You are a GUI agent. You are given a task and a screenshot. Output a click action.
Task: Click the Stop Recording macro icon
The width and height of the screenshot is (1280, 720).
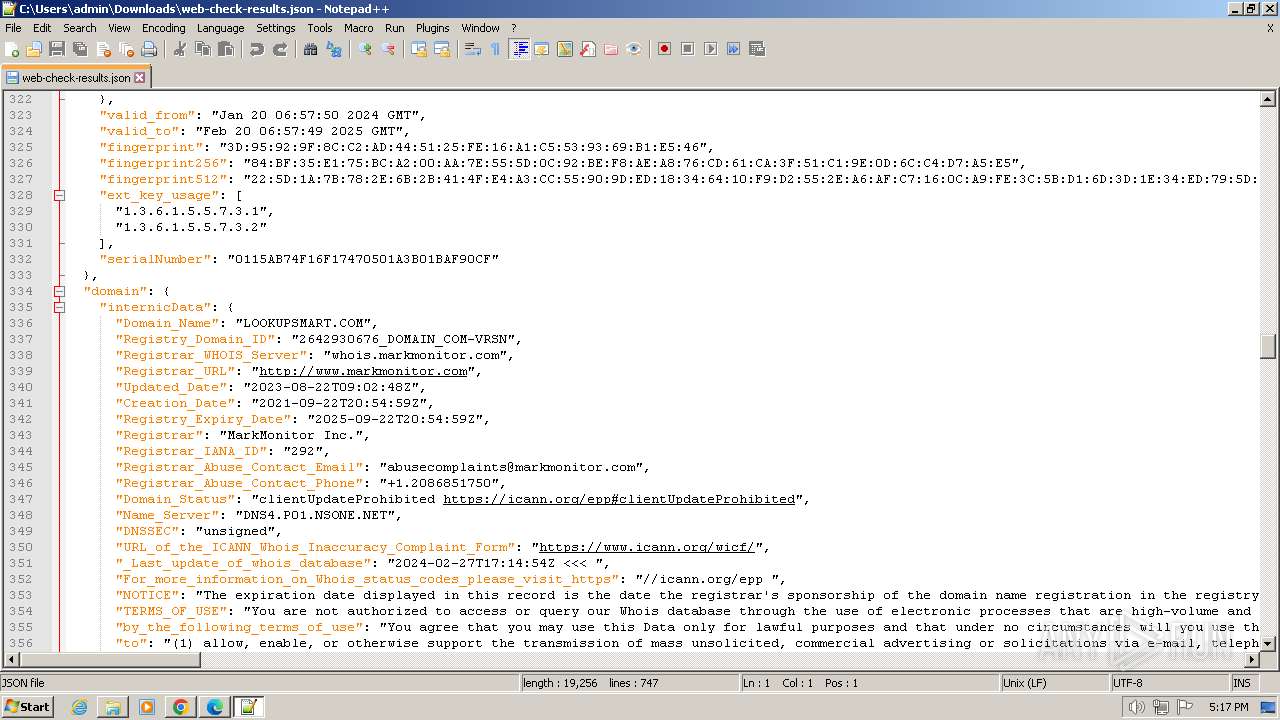click(x=687, y=49)
